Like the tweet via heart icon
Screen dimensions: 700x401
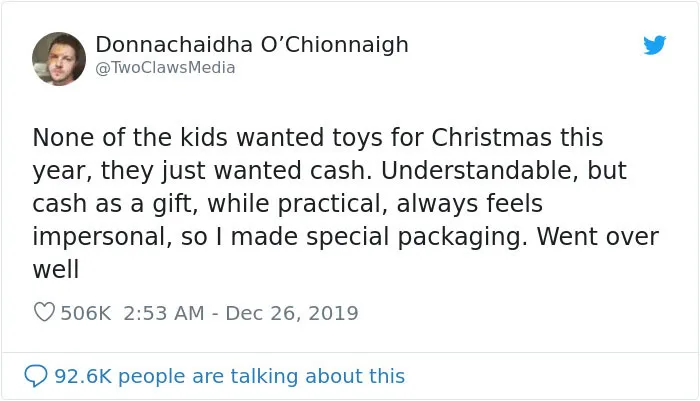click(x=44, y=312)
